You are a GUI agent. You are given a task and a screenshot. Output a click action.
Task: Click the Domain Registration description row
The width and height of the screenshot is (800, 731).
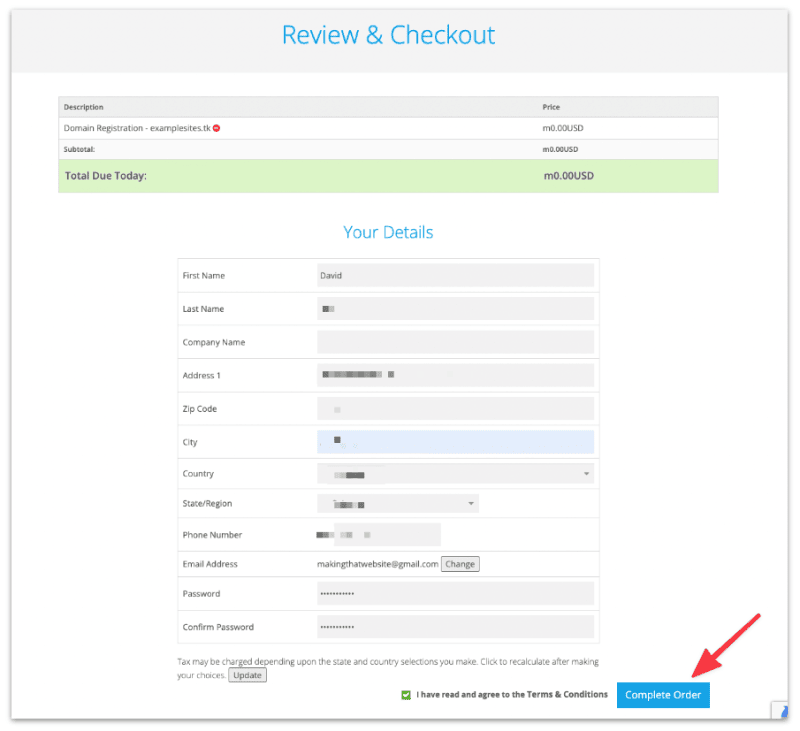point(137,128)
